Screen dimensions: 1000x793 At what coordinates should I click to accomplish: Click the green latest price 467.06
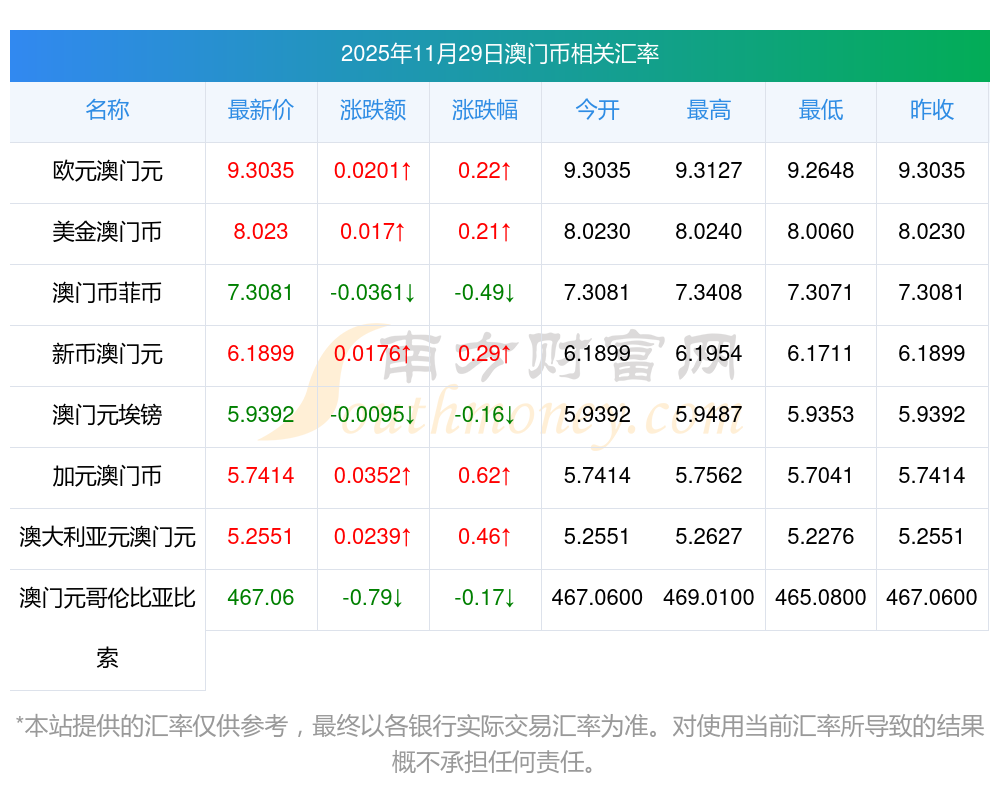click(x=260, y=597)
